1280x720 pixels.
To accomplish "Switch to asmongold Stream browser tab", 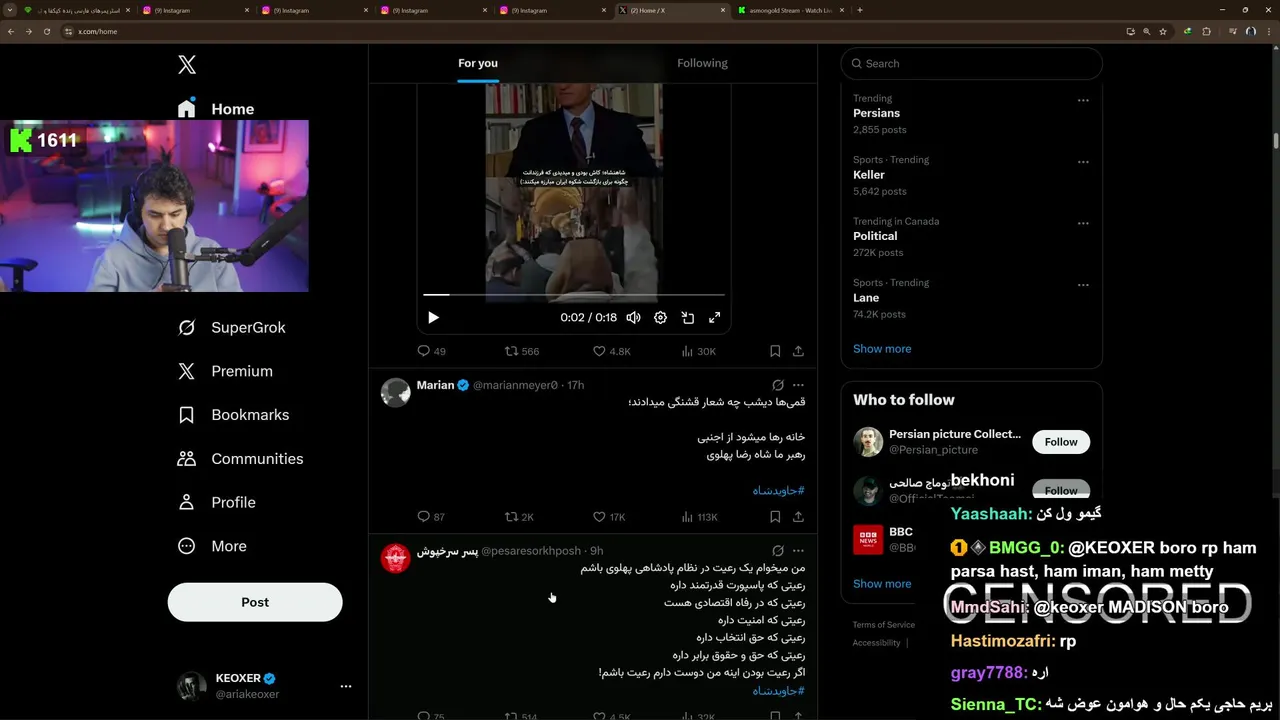I will point(790,10).
